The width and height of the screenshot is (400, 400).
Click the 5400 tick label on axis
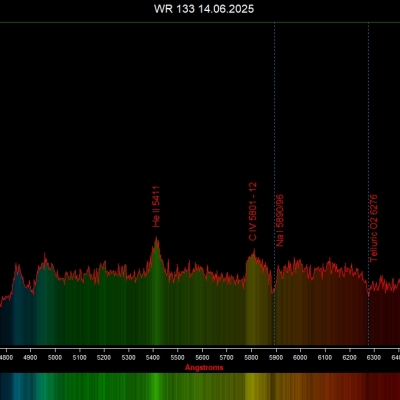[153, 358]
